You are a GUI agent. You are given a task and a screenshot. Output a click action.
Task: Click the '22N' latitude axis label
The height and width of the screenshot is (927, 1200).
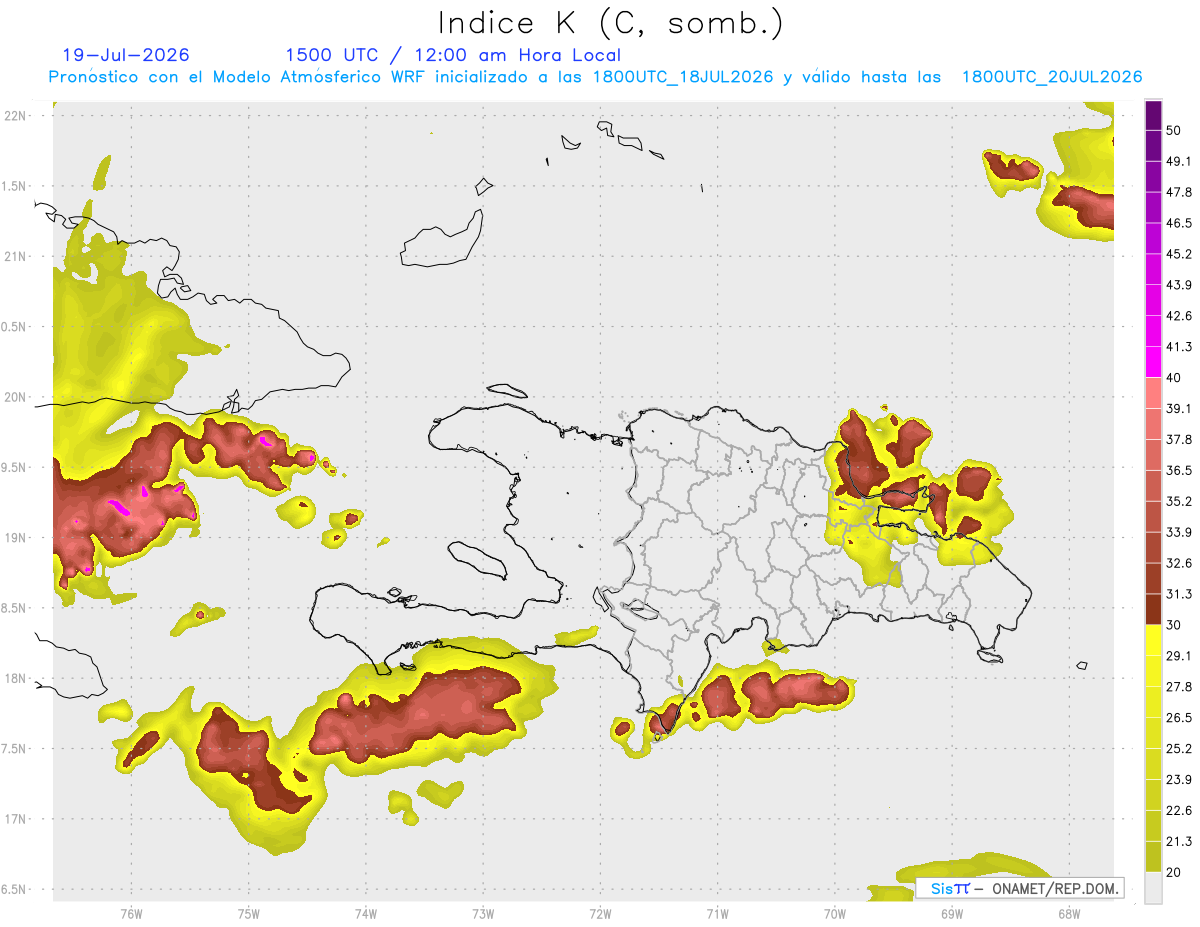16,116
